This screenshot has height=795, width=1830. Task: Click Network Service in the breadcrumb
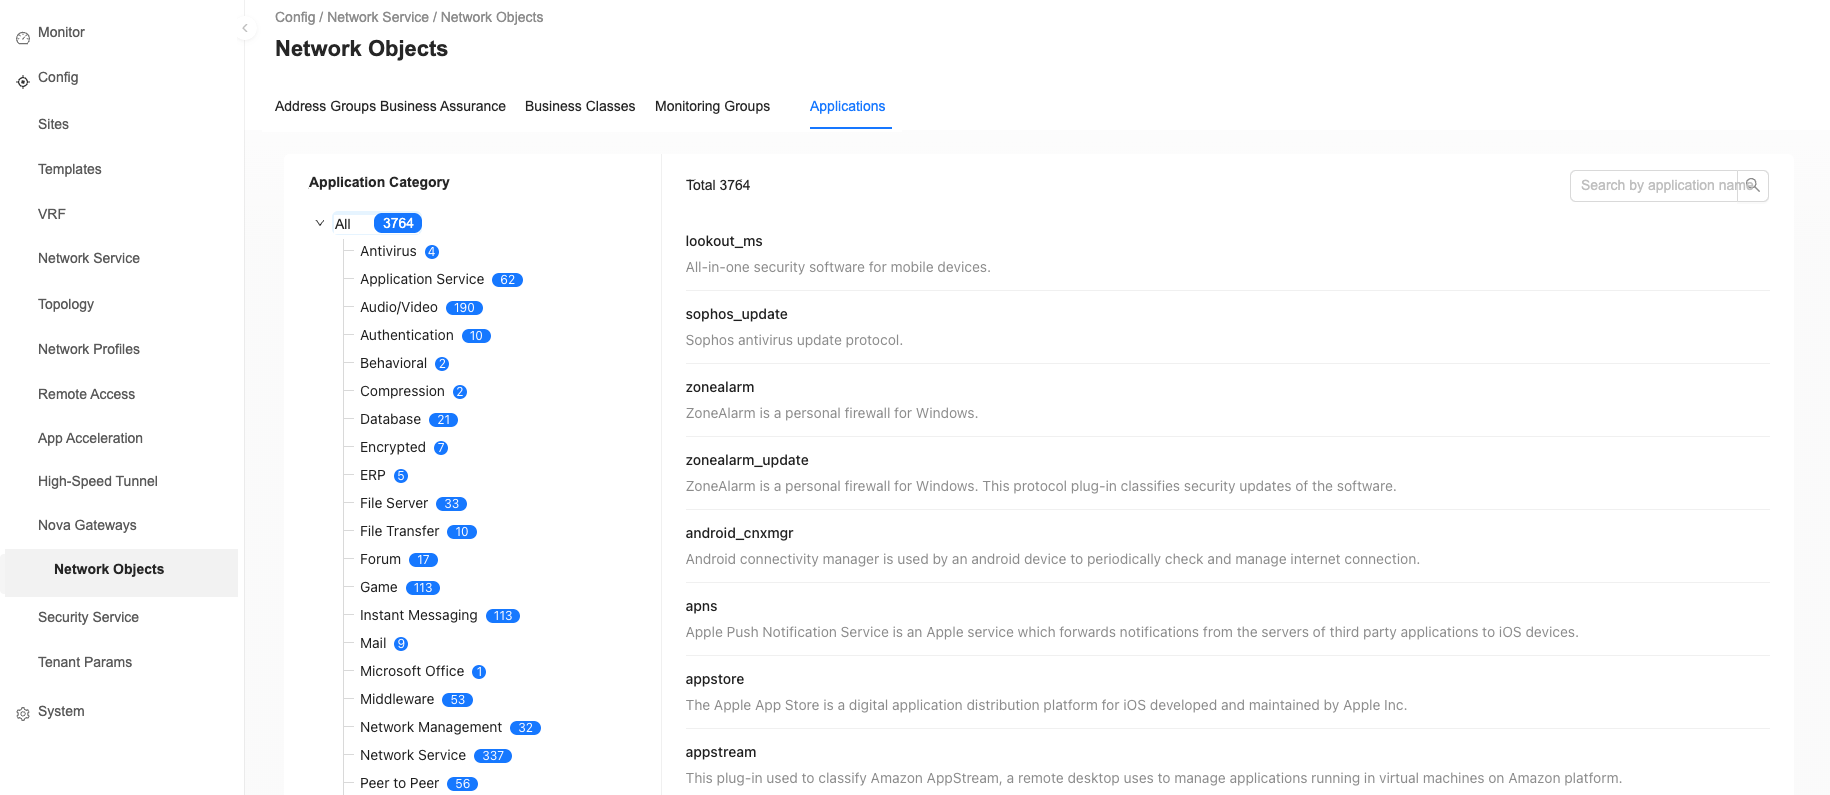[378, 17]
